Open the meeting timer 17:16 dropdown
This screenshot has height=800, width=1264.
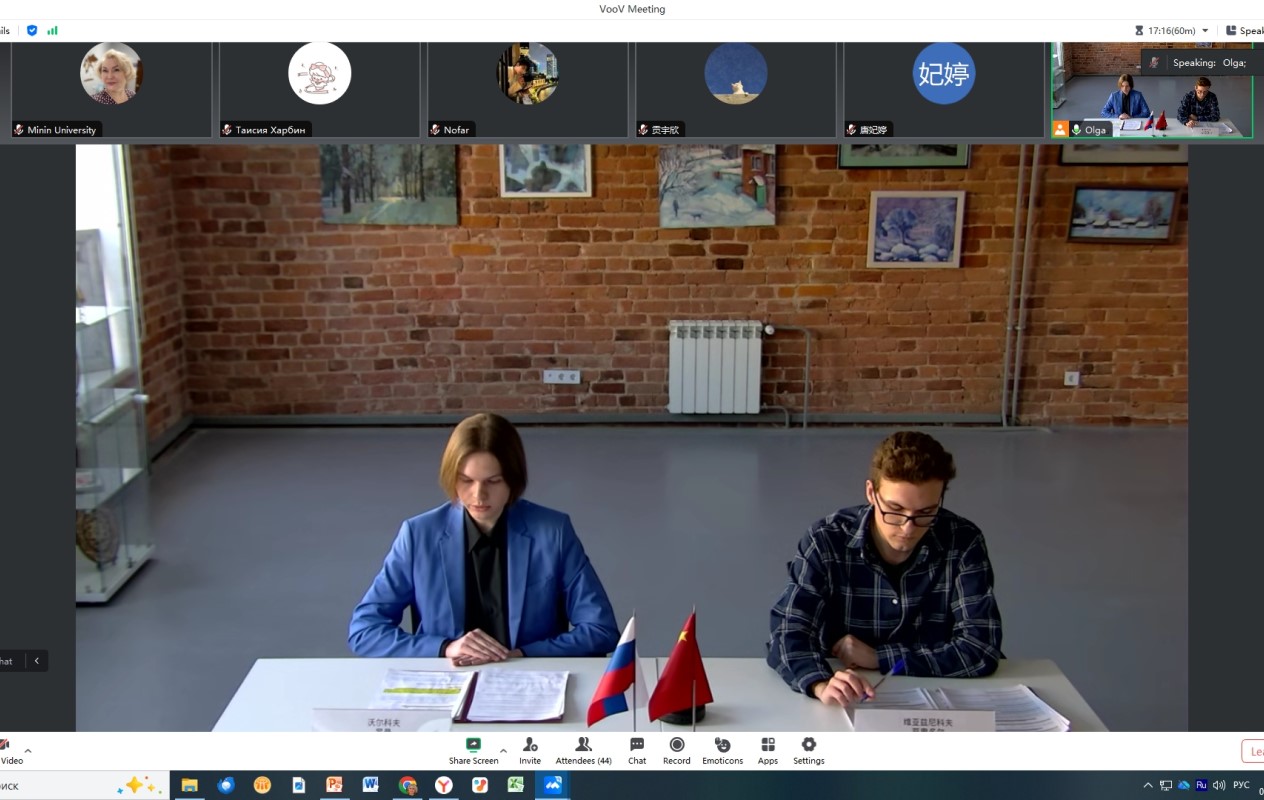(x=1204, y=31)
